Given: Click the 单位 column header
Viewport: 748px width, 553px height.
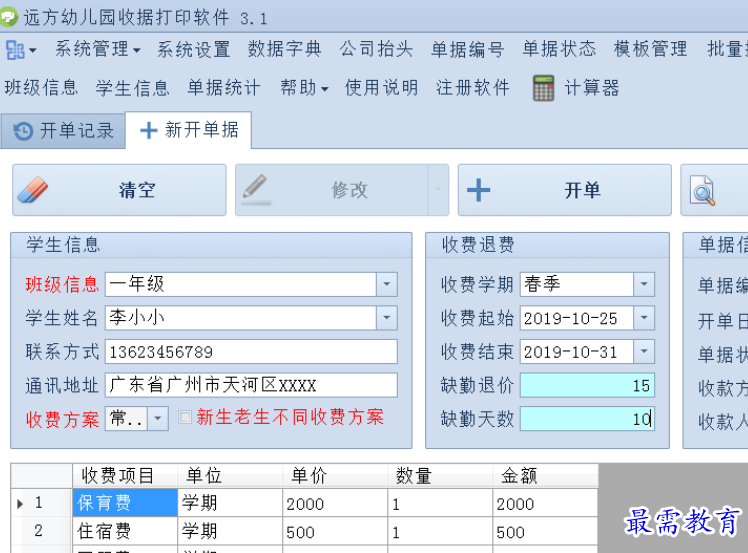Looking at the screenshot, I should (230, 476).
